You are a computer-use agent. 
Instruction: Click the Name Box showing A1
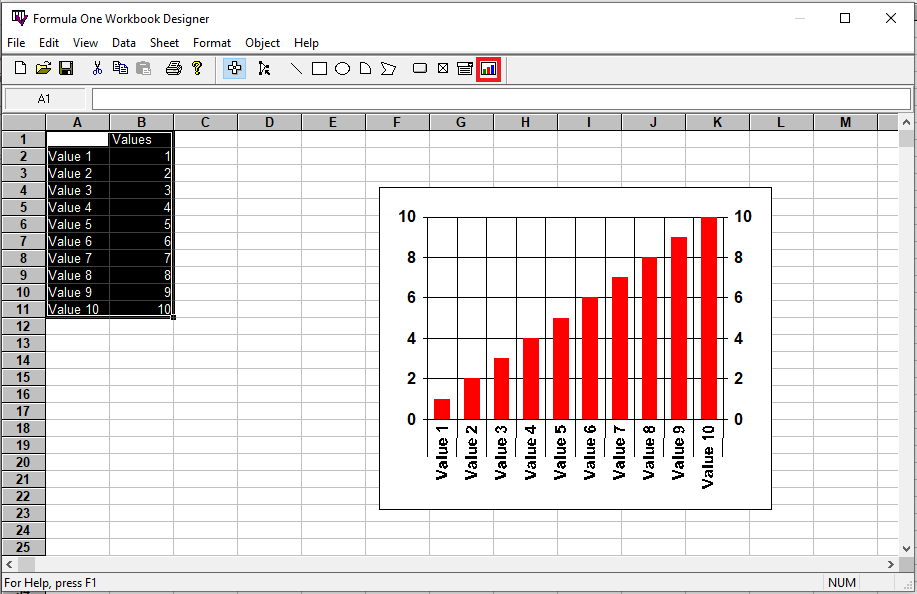click(x=43, y=99)
